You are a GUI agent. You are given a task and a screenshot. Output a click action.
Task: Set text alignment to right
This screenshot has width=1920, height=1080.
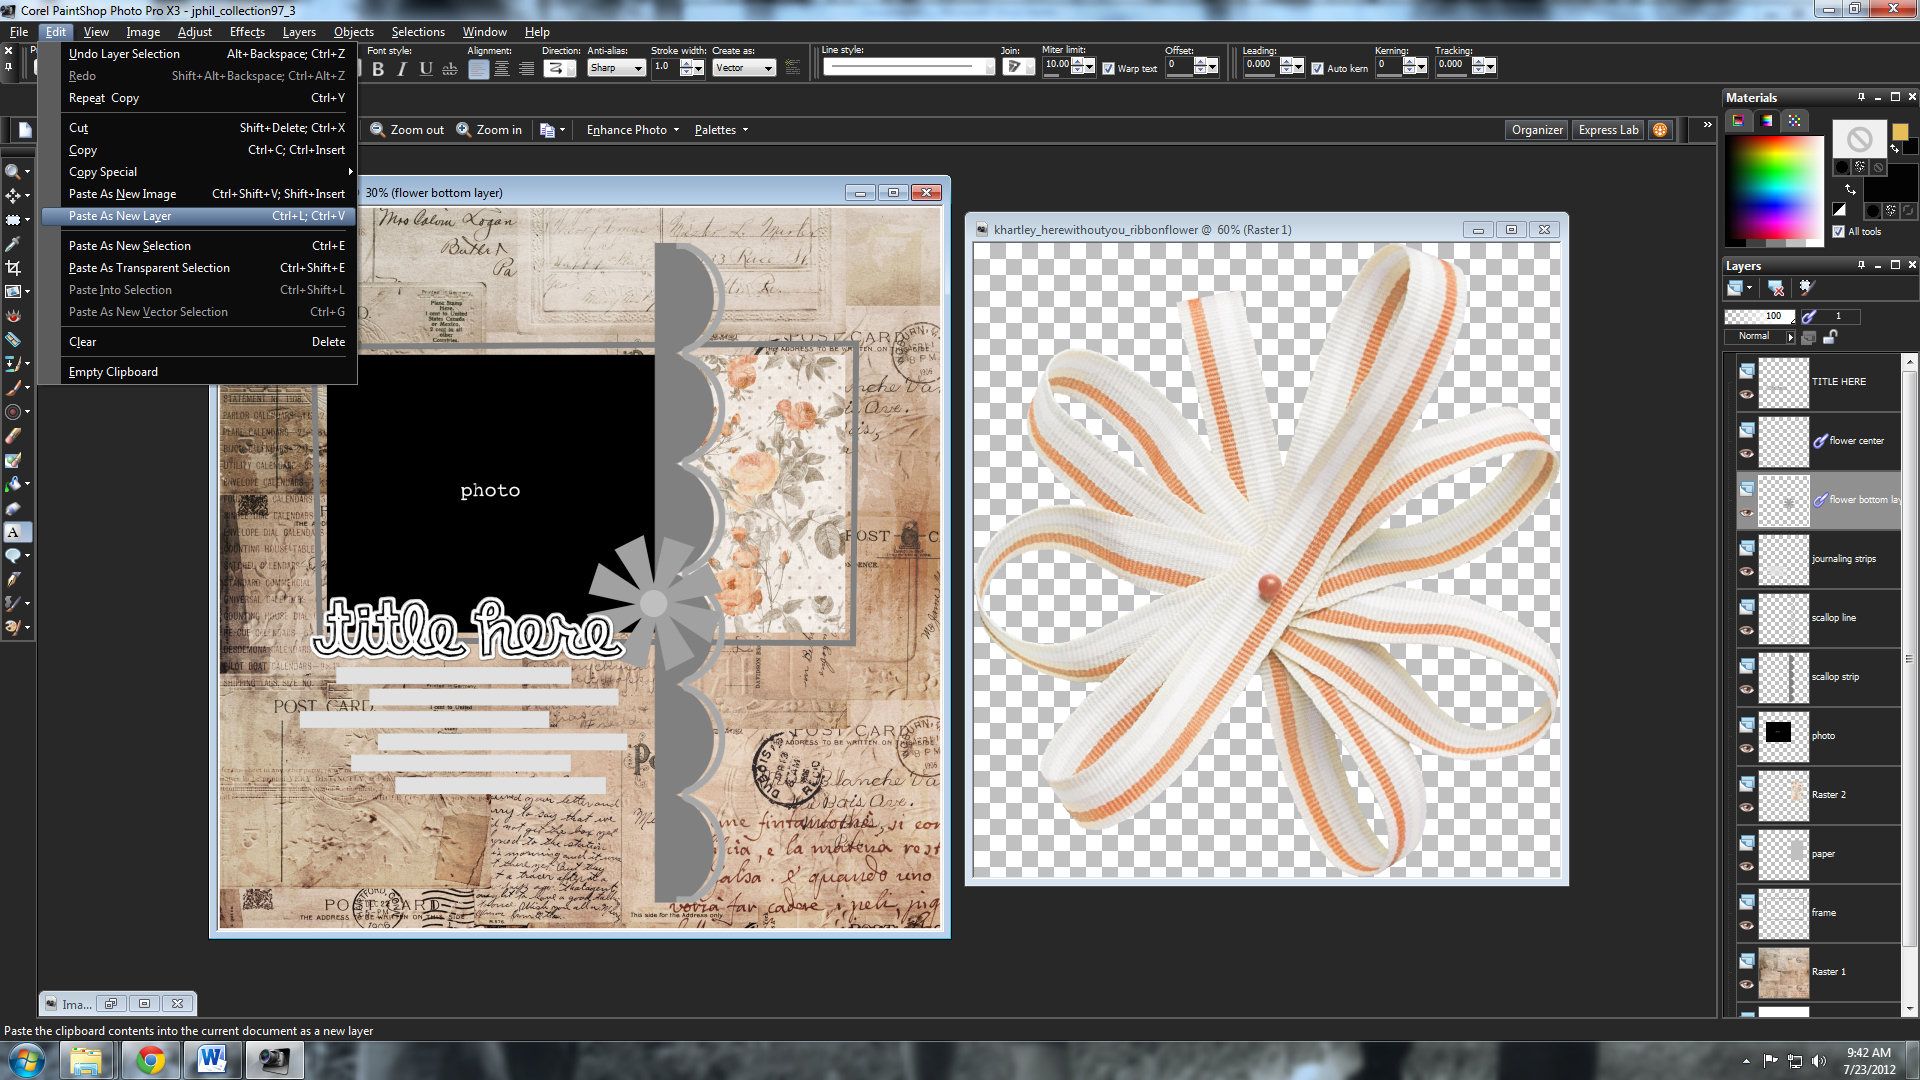click(526, 68)
